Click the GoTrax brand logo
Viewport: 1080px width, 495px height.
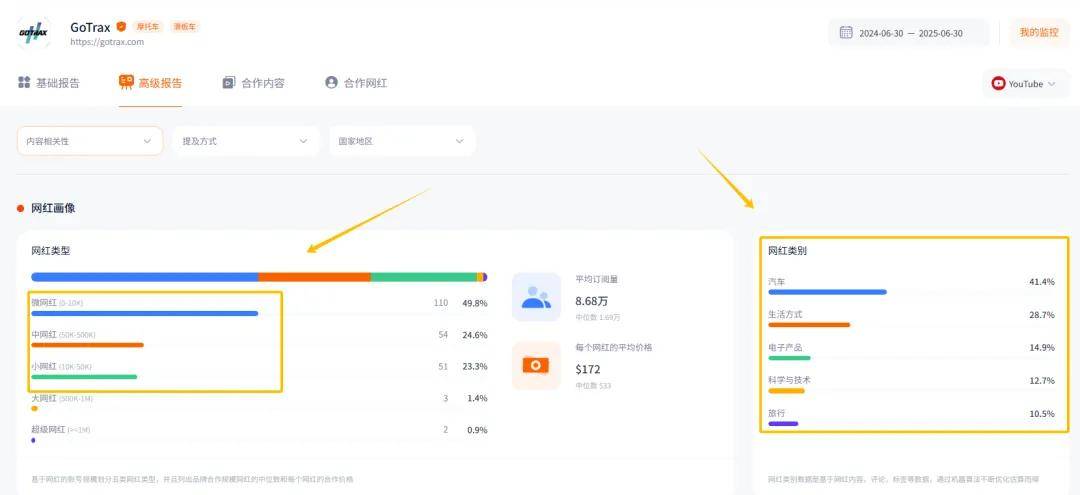click(33, 33)
